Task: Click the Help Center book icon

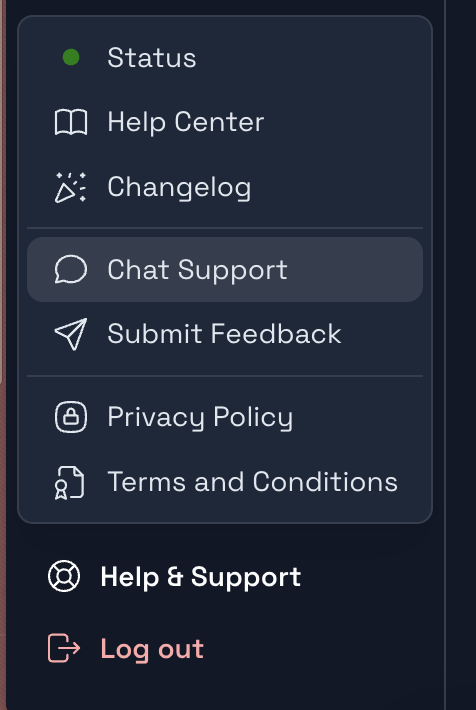Action: coord(71,122)
